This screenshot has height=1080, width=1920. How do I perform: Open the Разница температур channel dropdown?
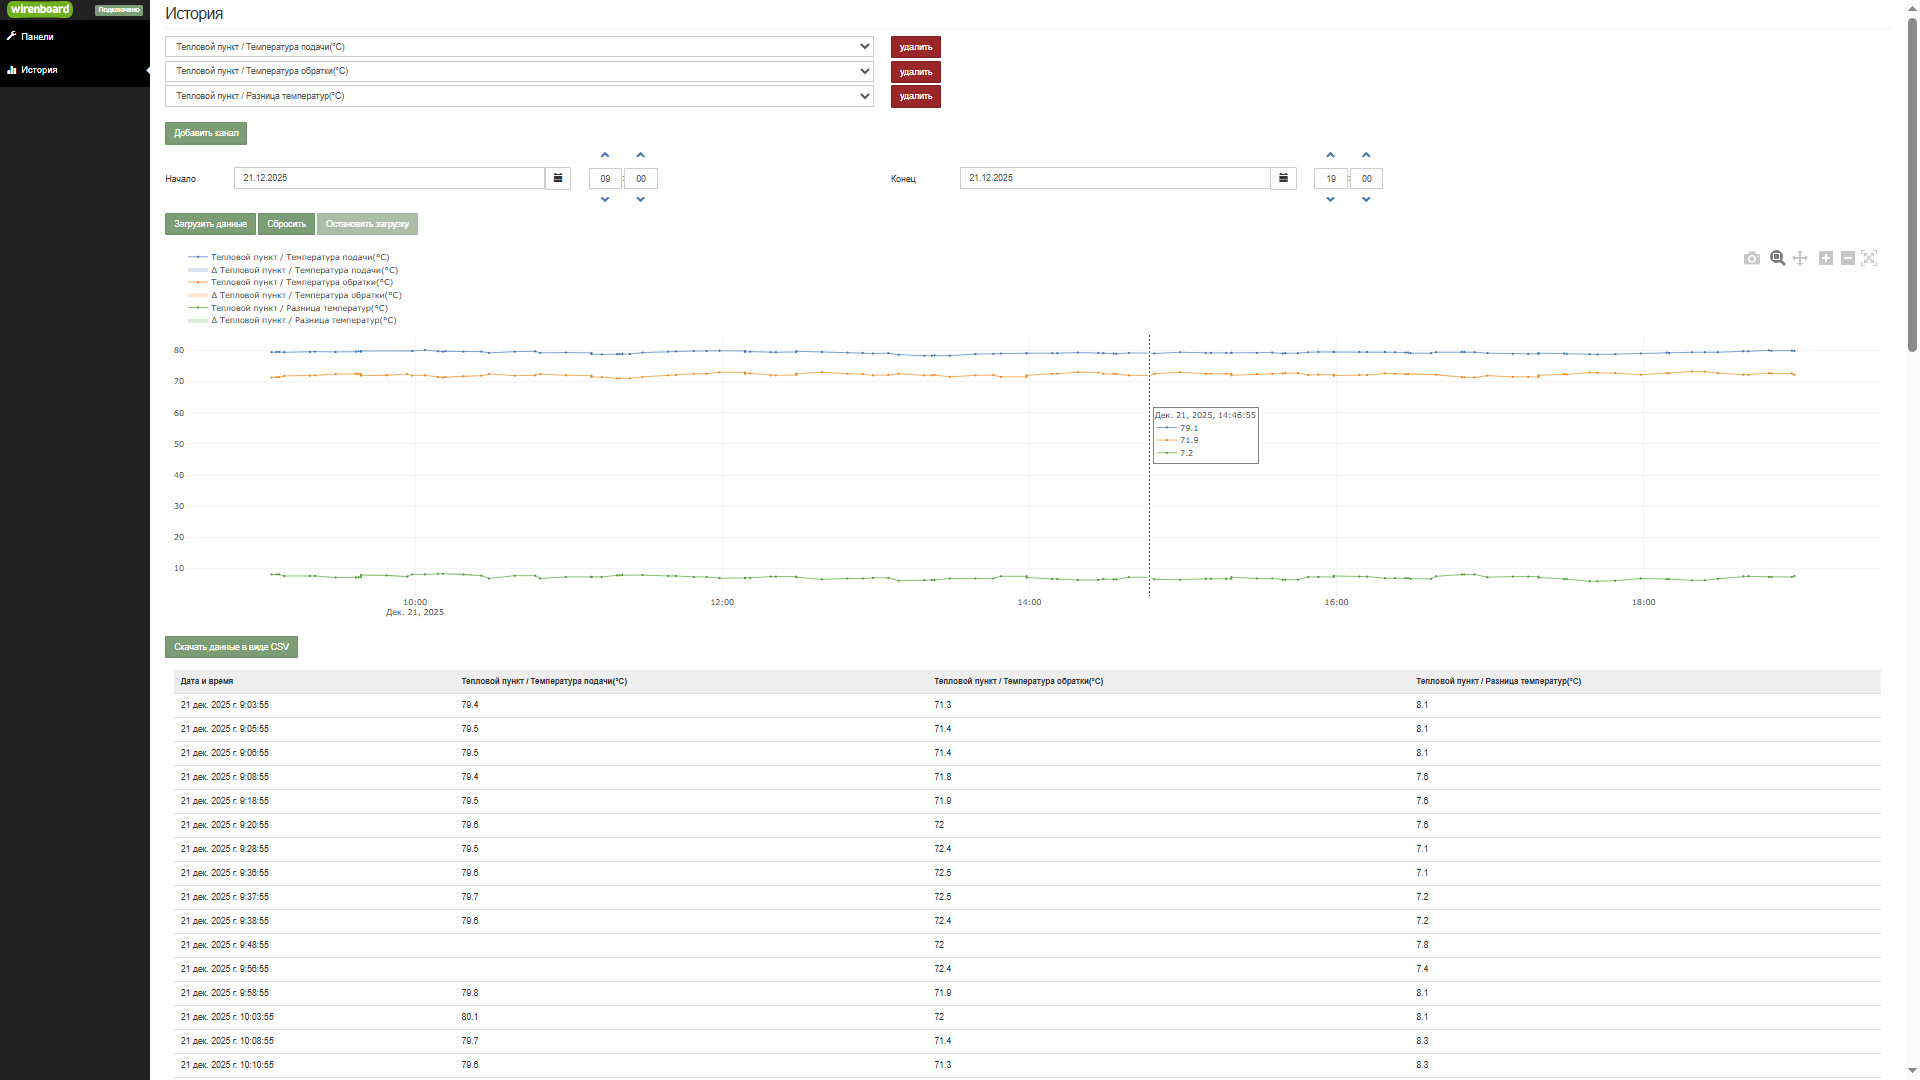pos(519,96)
